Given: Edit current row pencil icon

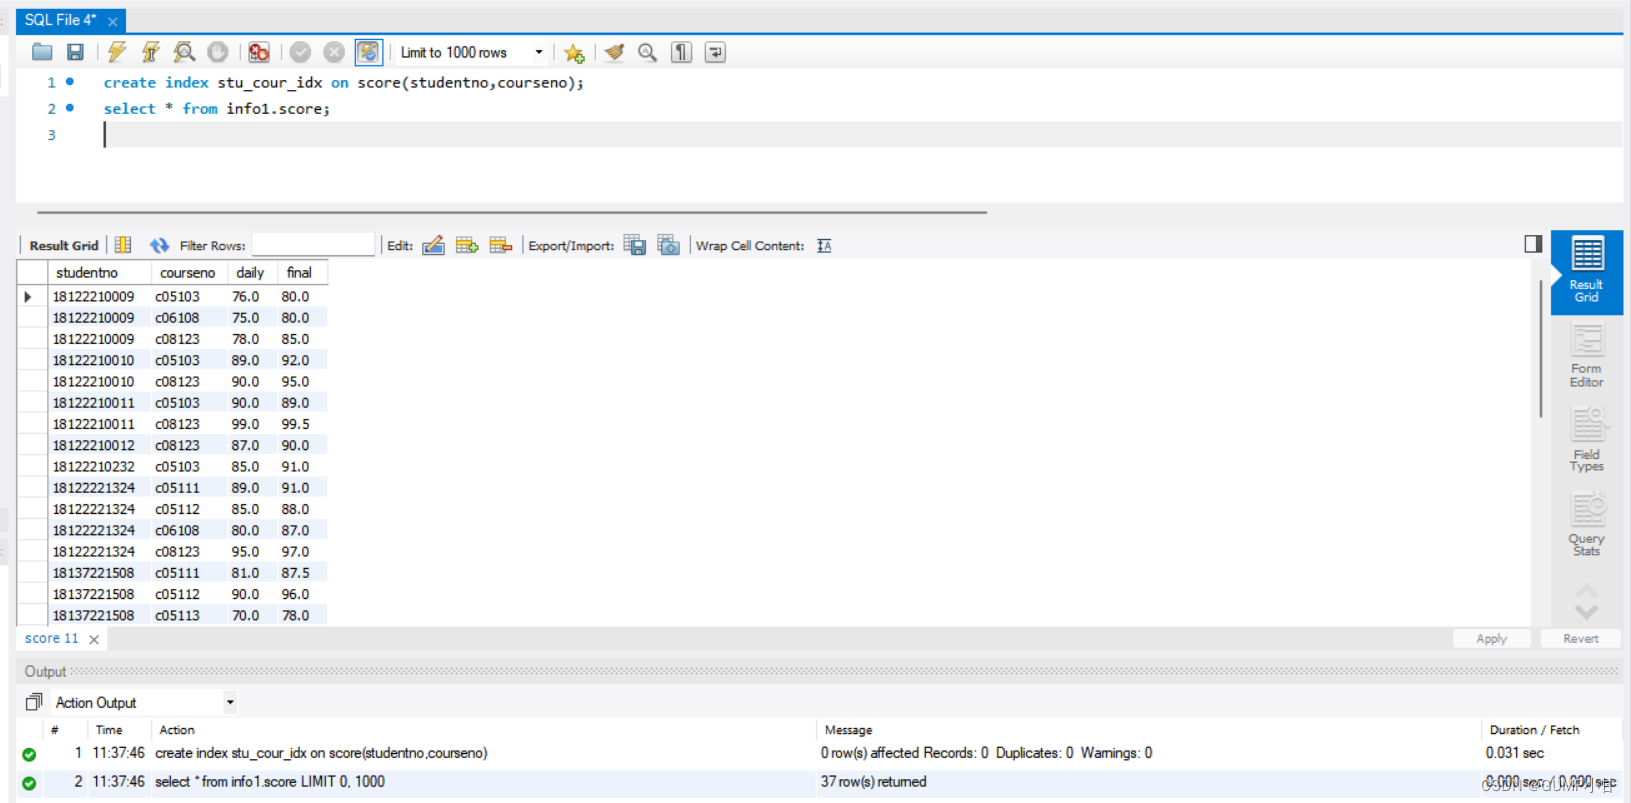Looking at the screenshot, I should pos(433,245).
